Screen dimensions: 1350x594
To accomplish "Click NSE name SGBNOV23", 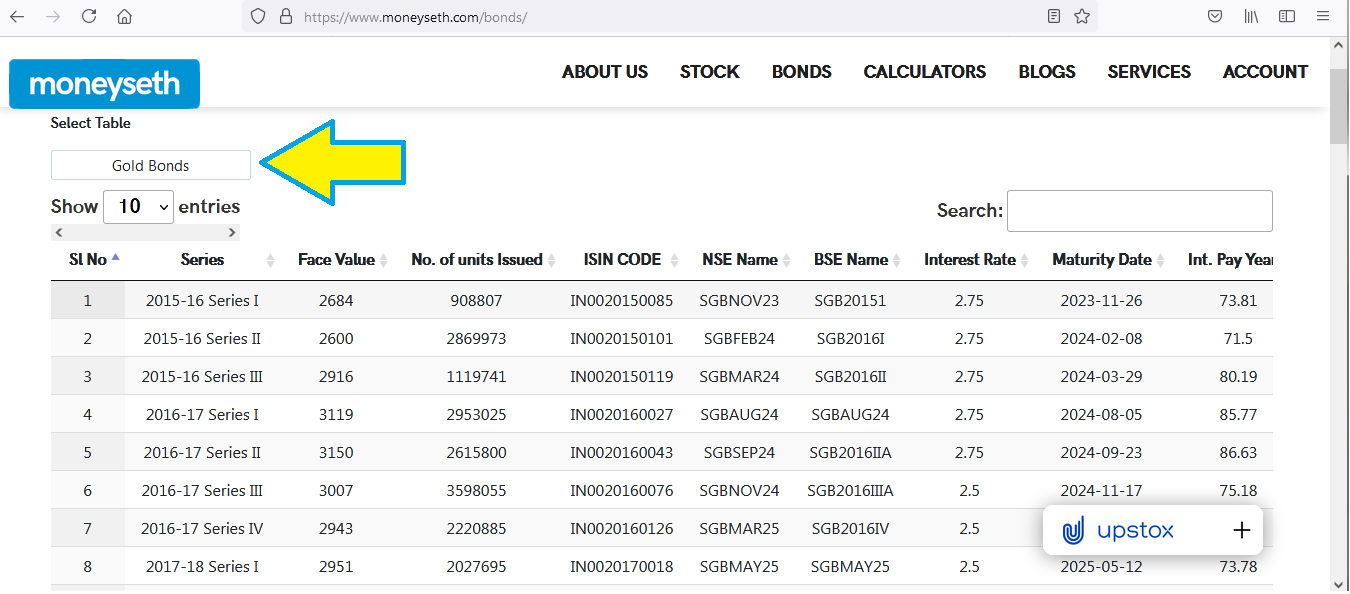I will coord(739,300).
